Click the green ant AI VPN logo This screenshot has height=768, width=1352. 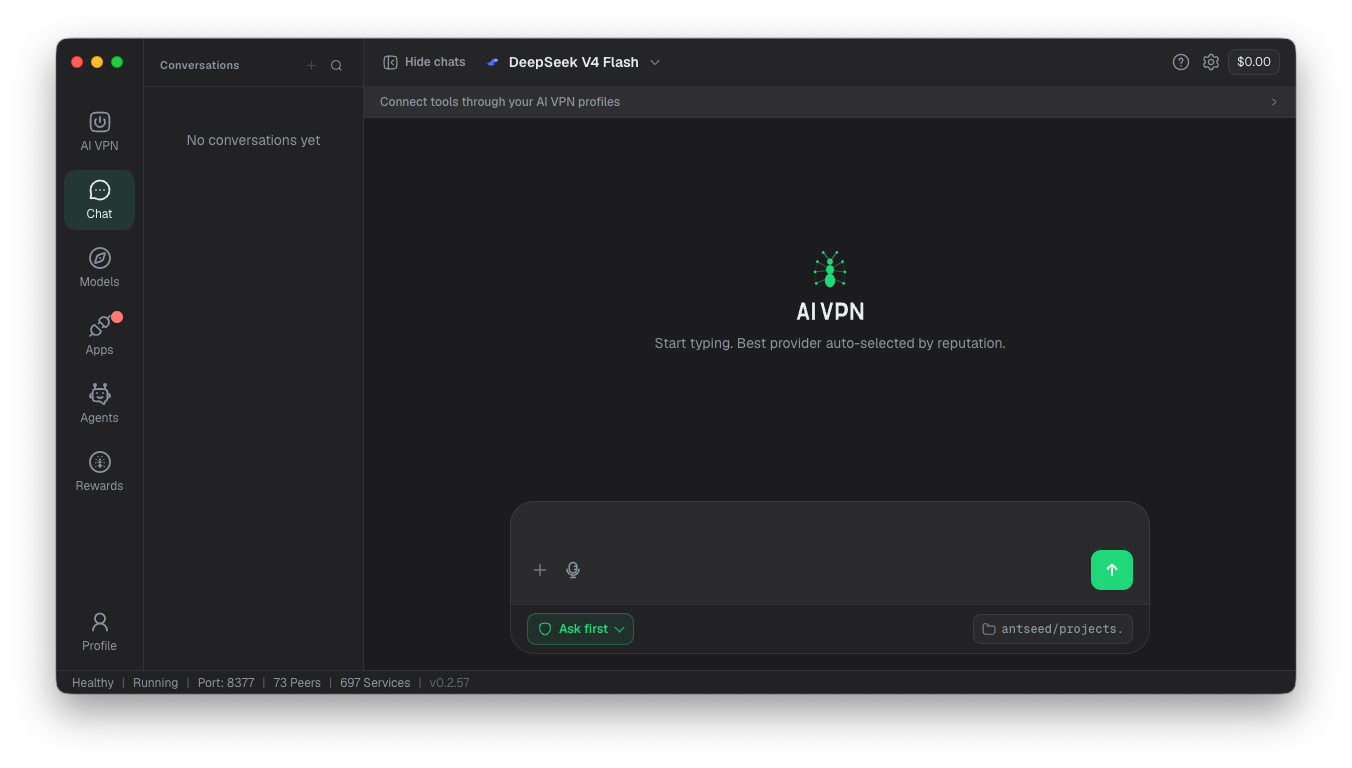pos(830,269)
